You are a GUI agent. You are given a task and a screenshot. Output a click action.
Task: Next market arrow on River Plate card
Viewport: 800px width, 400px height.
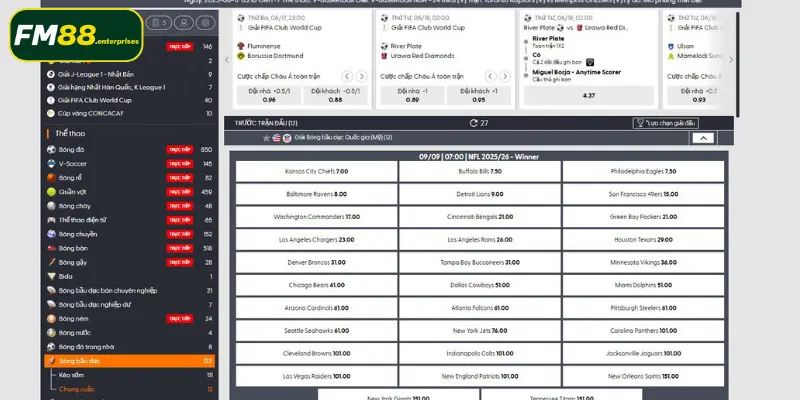click(505, 77)
